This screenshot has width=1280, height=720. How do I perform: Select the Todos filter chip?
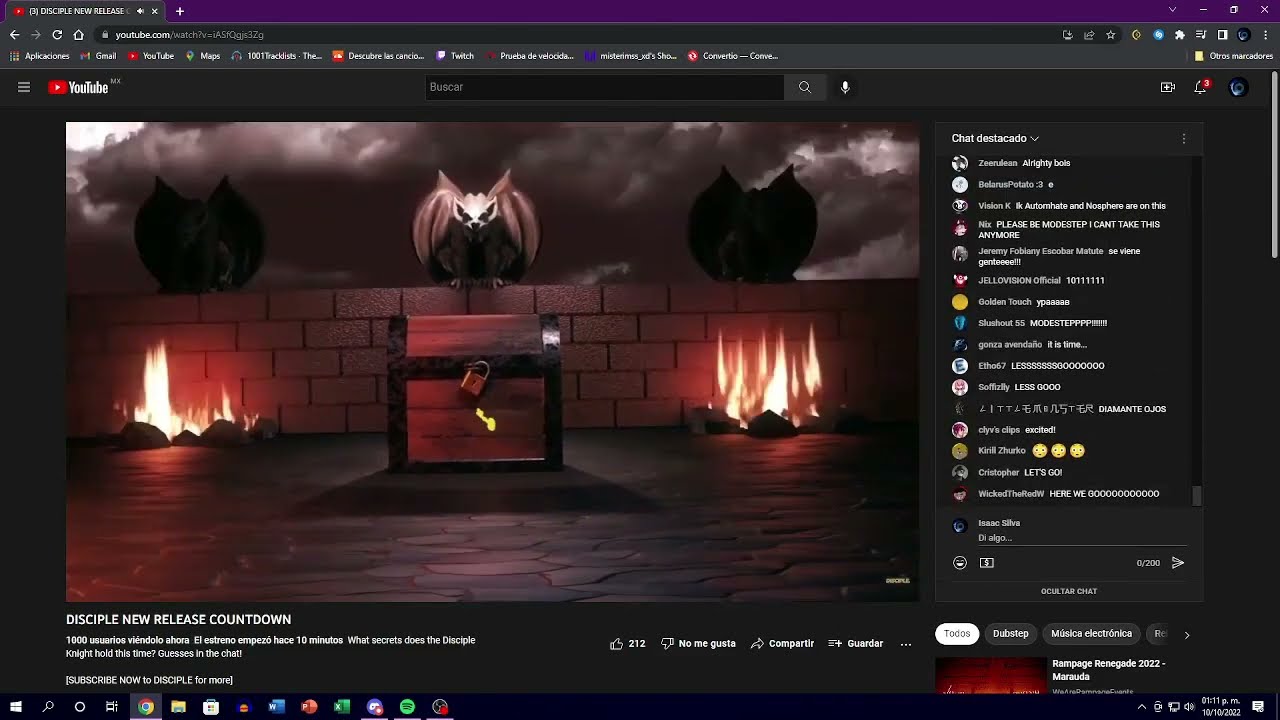(957, 634)
